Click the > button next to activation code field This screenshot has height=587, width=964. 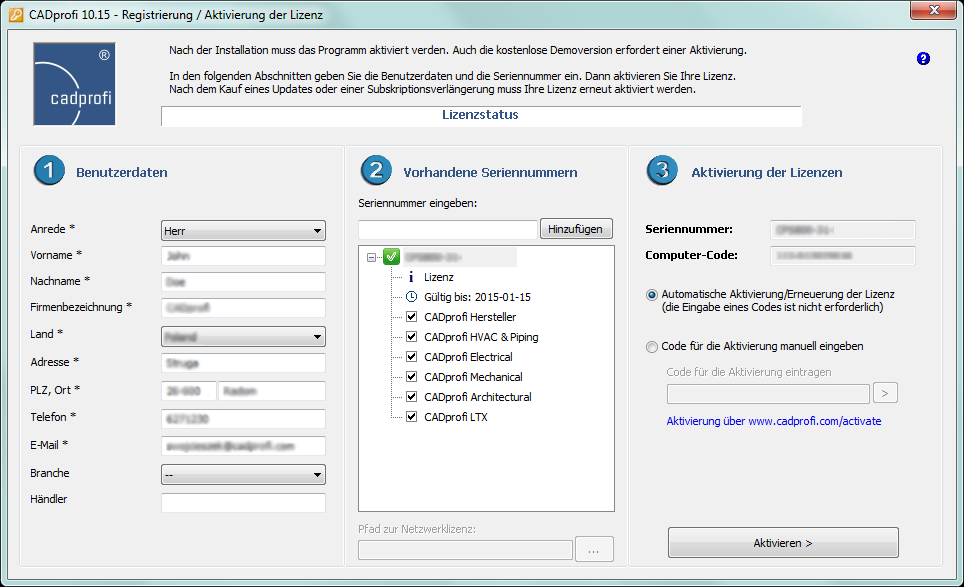point(885,393)
